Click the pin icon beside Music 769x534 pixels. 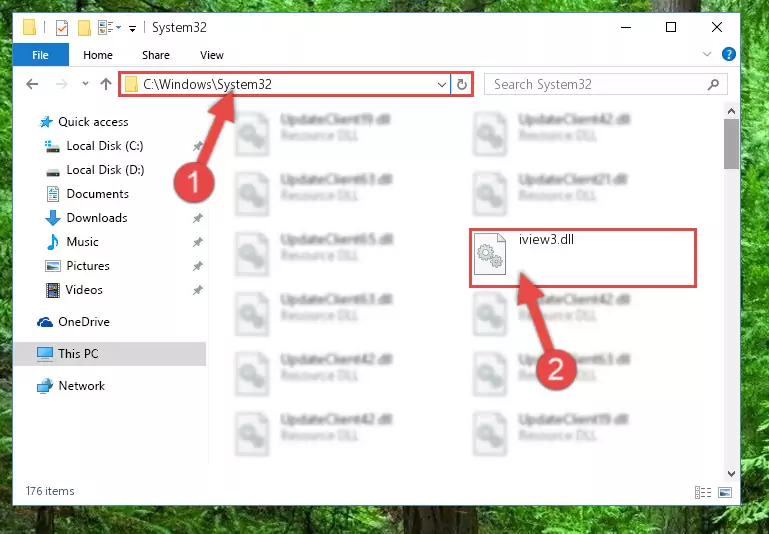coord(198,242)
